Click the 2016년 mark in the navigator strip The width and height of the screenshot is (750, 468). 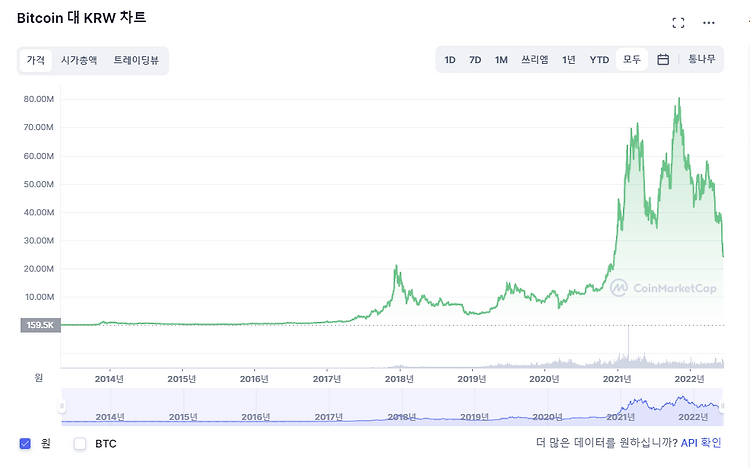click(255, 417)
